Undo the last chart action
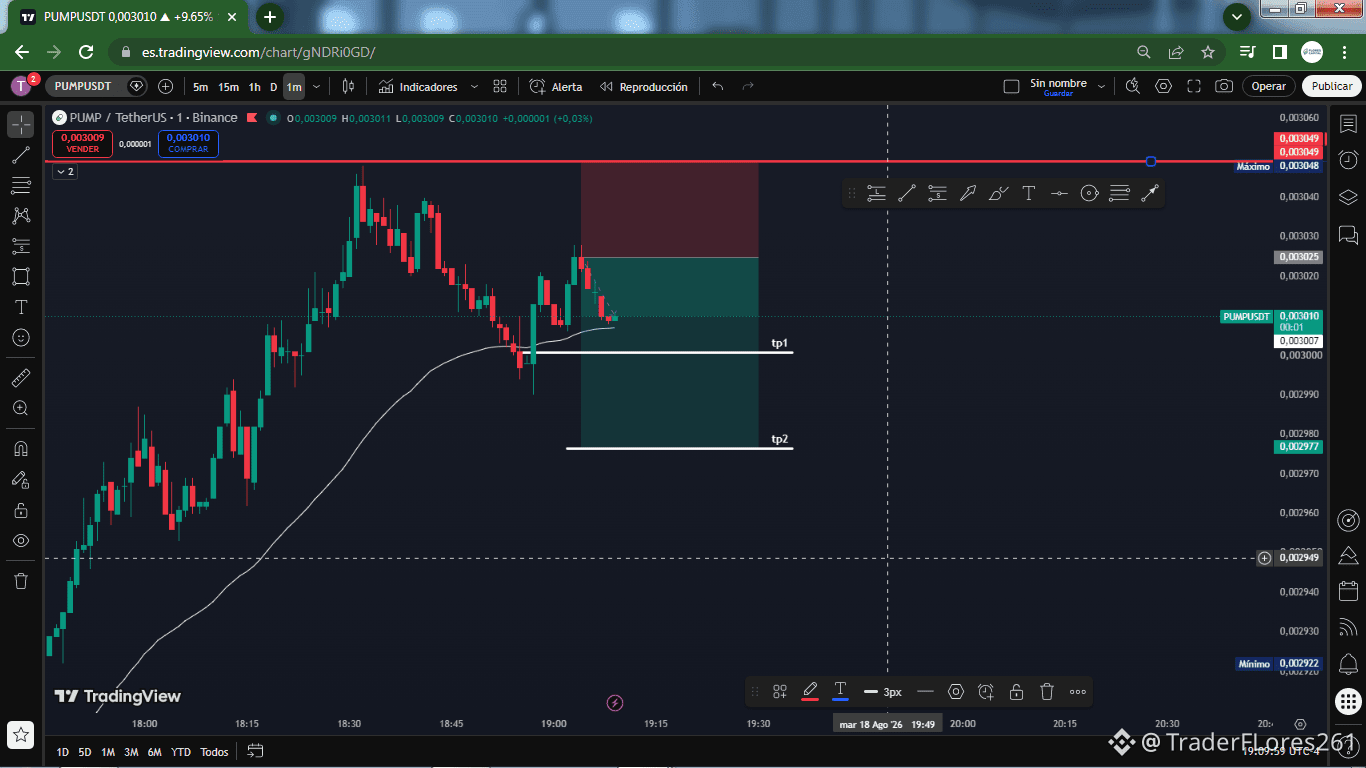This screenshot has width=1366, height=768. click(x=718, y=87)
